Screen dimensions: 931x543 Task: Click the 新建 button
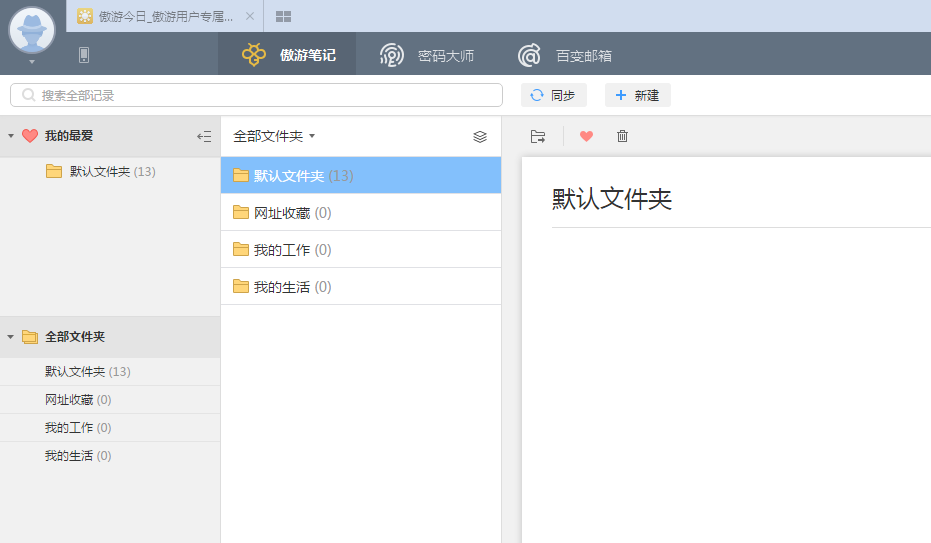[x=637, y=95]
